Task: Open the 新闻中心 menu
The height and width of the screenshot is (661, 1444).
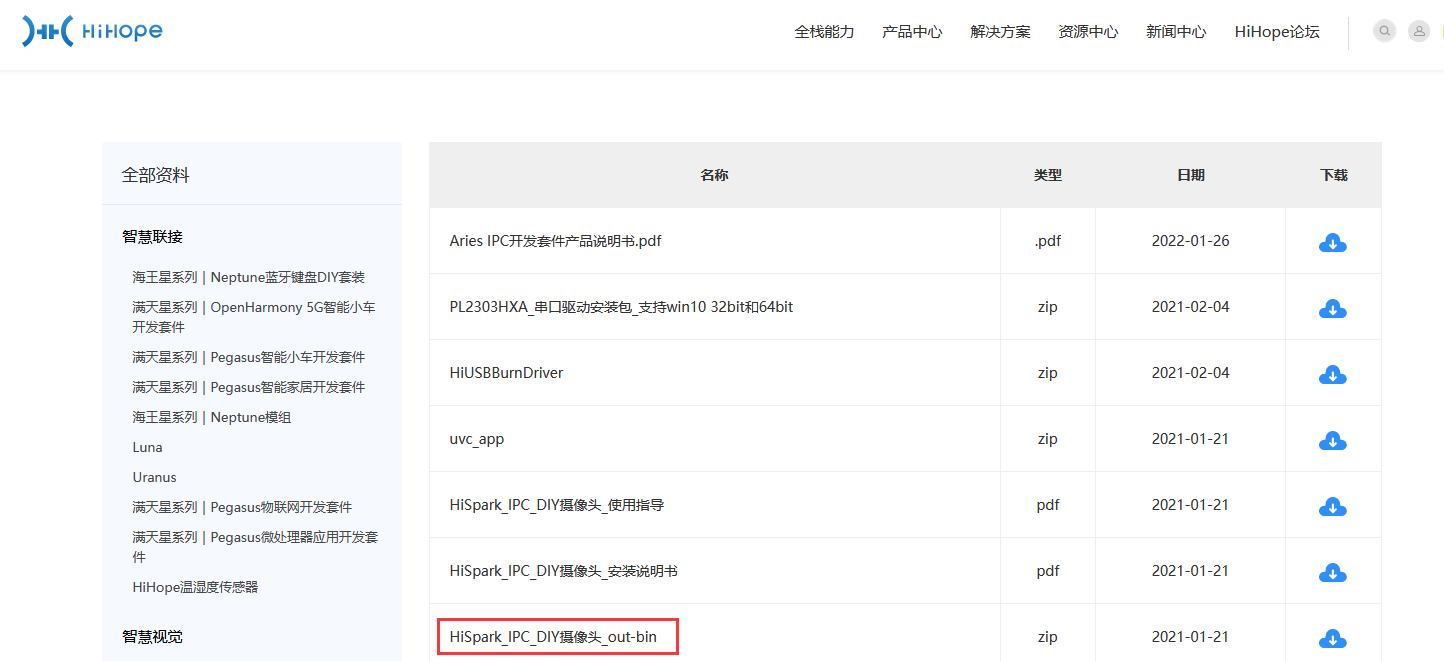Action: point(1176,32)
